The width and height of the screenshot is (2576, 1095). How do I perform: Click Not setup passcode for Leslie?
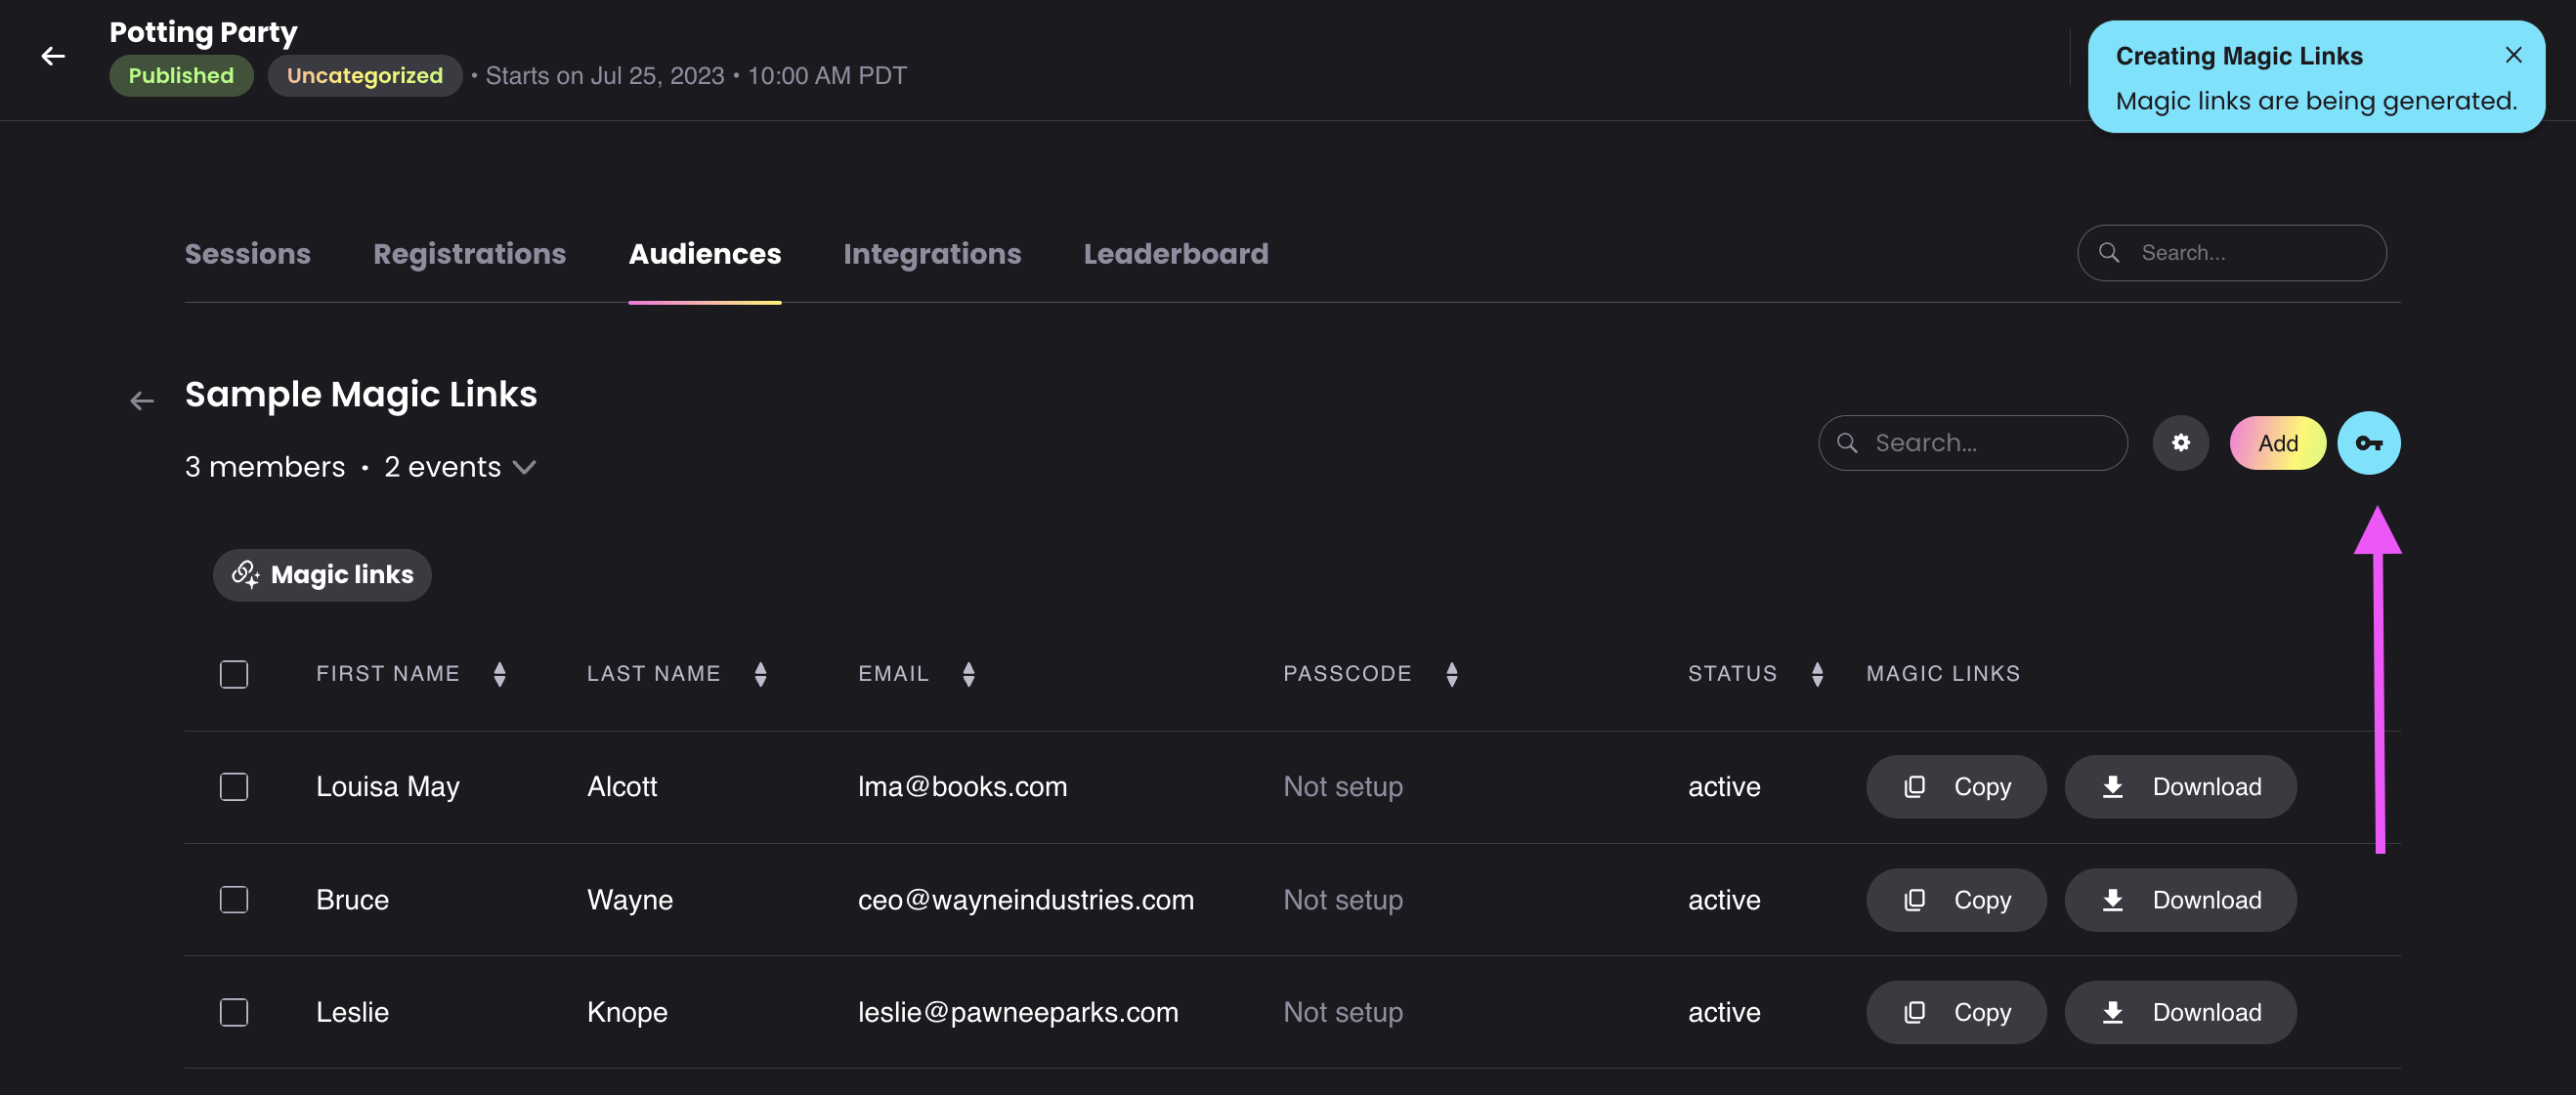point(1342,1012)
